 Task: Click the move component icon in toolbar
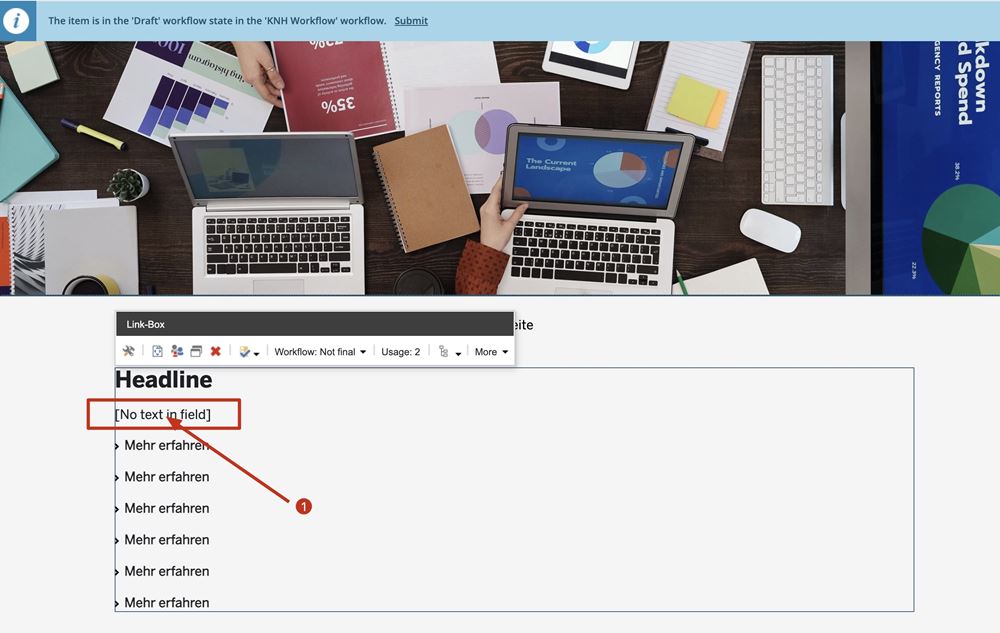158,352
